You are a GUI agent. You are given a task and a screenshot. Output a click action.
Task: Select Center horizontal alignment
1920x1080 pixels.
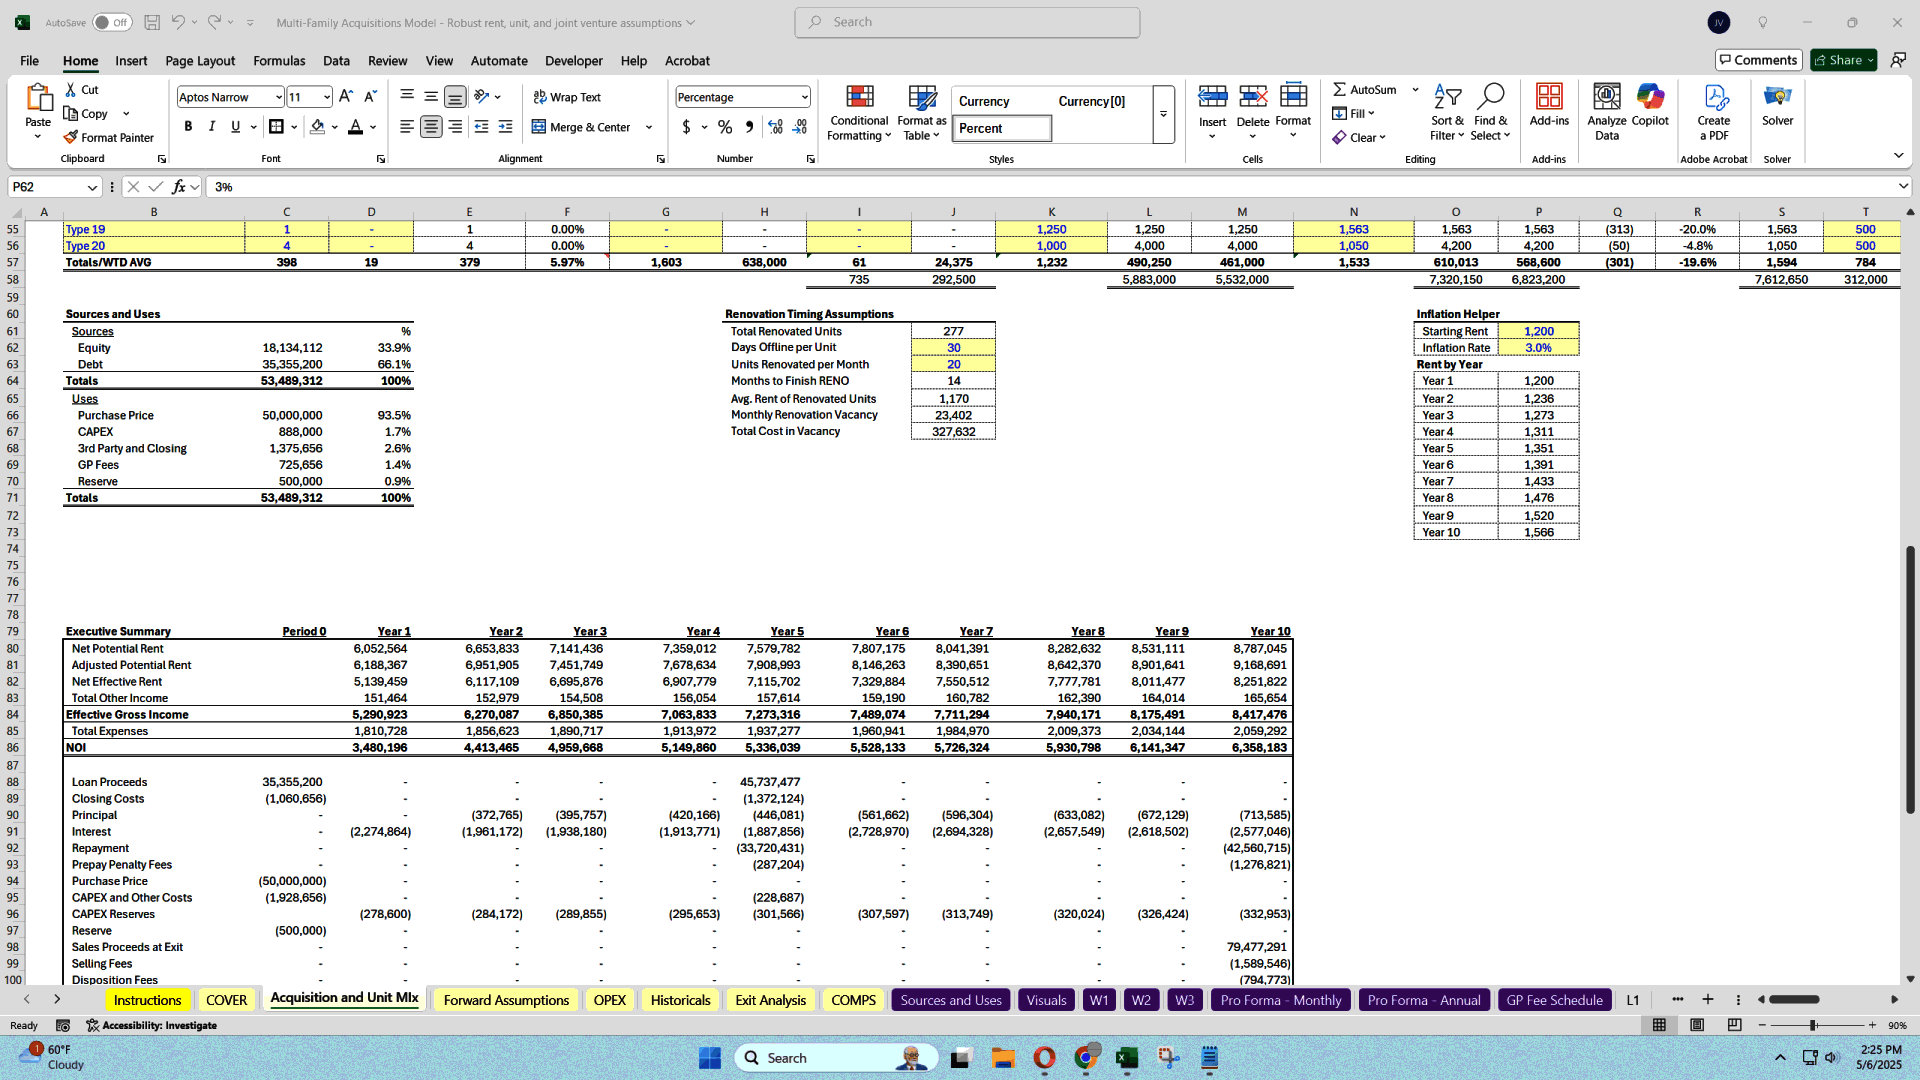[431, 127]
